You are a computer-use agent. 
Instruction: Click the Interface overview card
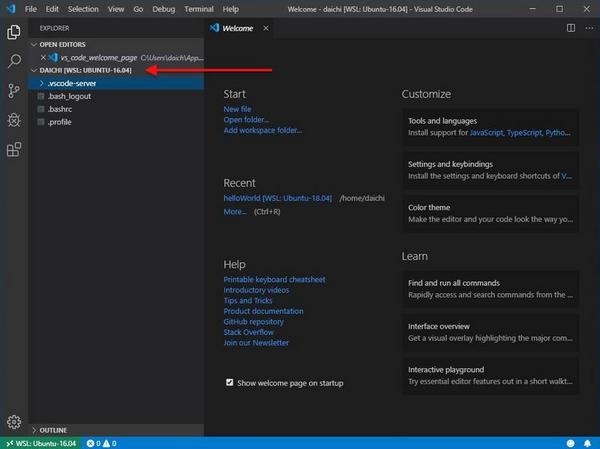pyautogui.click(x=490, y=332)
